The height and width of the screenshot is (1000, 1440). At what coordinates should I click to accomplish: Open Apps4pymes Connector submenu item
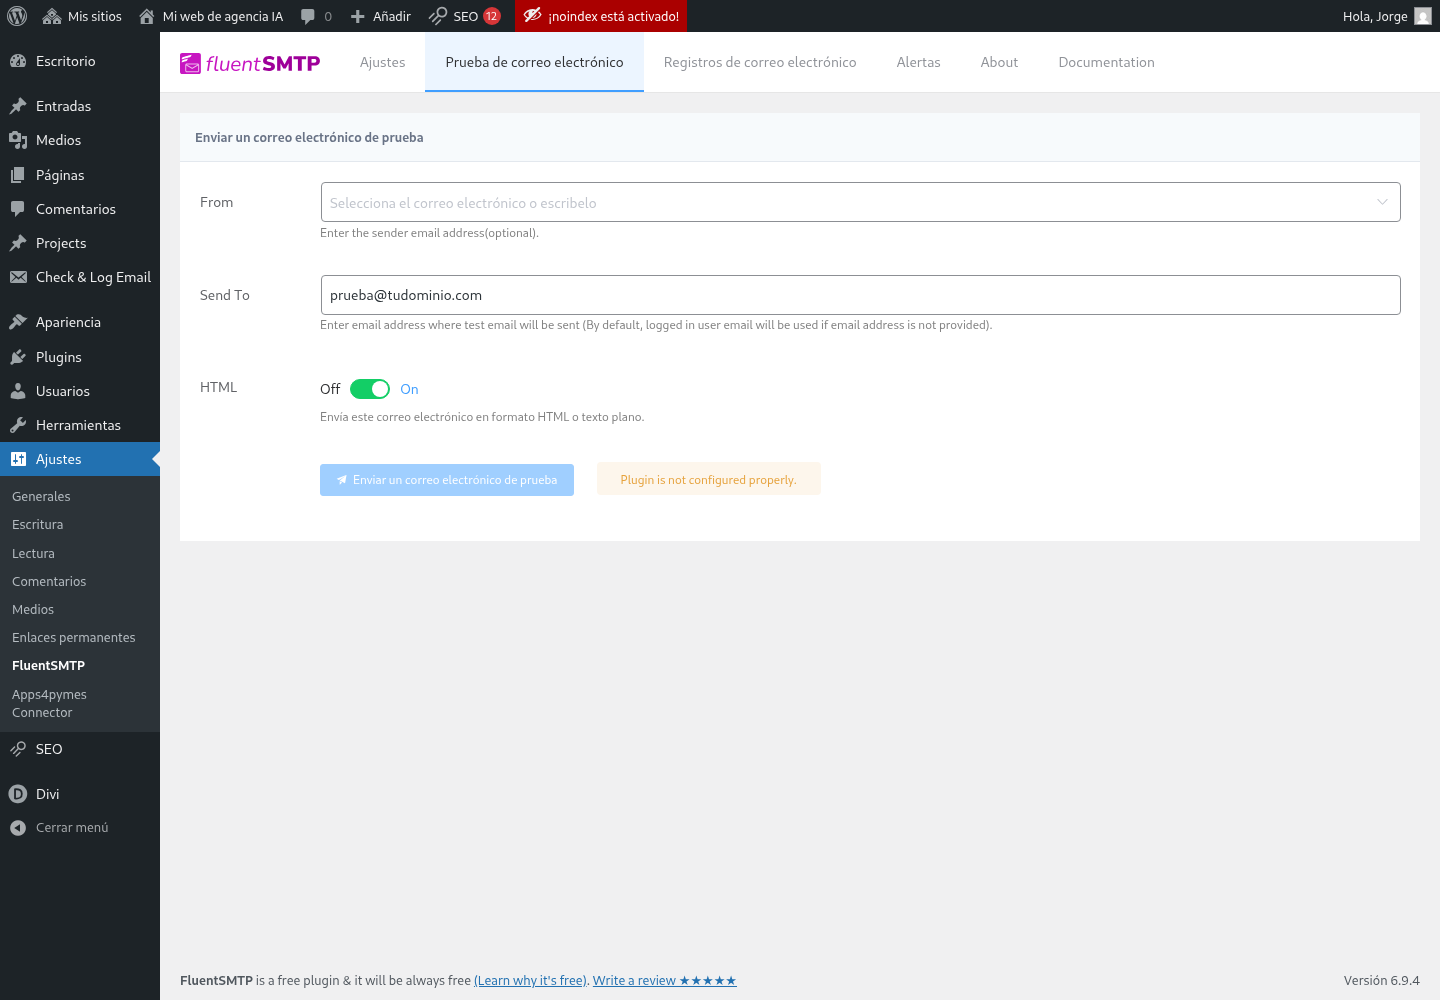[x=49, y=703]
